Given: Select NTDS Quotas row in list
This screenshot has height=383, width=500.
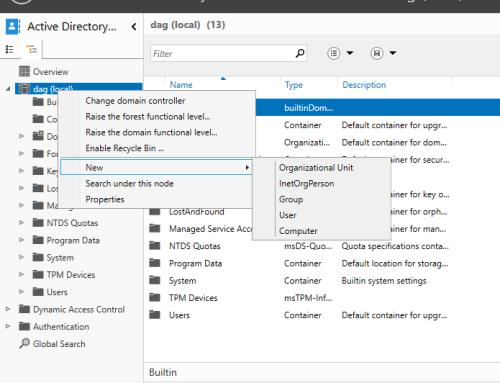Looking at the screenshot, I should pos(322,246).
